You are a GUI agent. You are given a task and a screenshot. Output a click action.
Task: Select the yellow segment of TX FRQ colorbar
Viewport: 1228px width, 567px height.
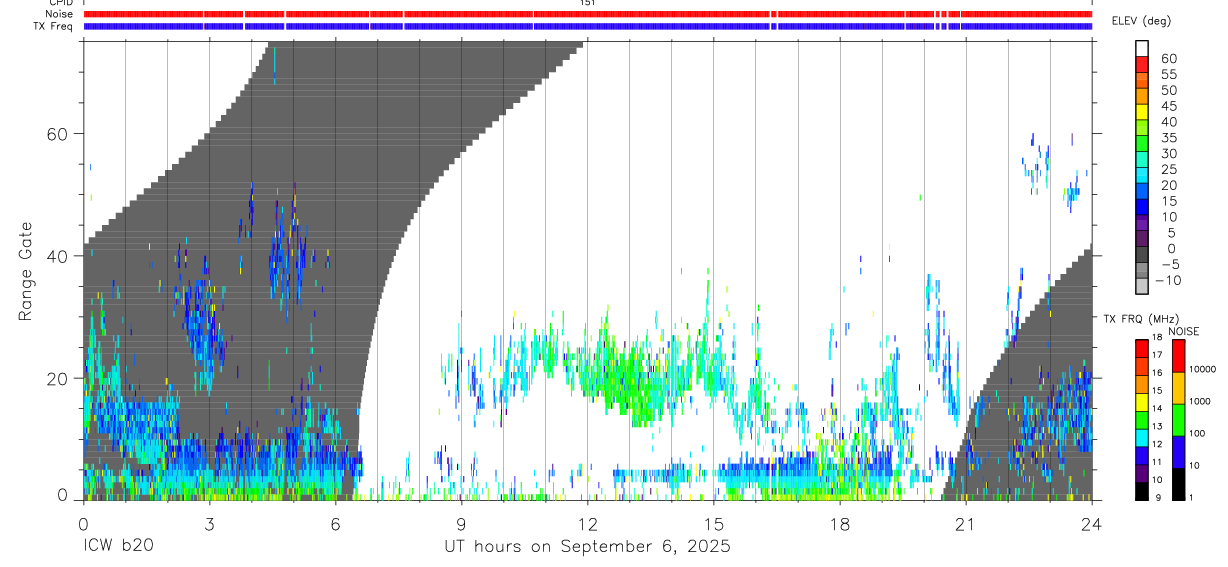tap(1142, 401)
